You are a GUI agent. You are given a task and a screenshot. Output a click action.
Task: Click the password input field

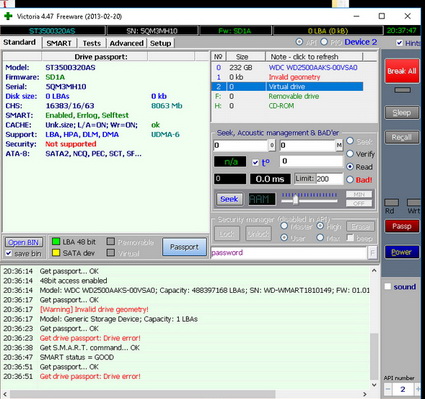pos(289,253)
